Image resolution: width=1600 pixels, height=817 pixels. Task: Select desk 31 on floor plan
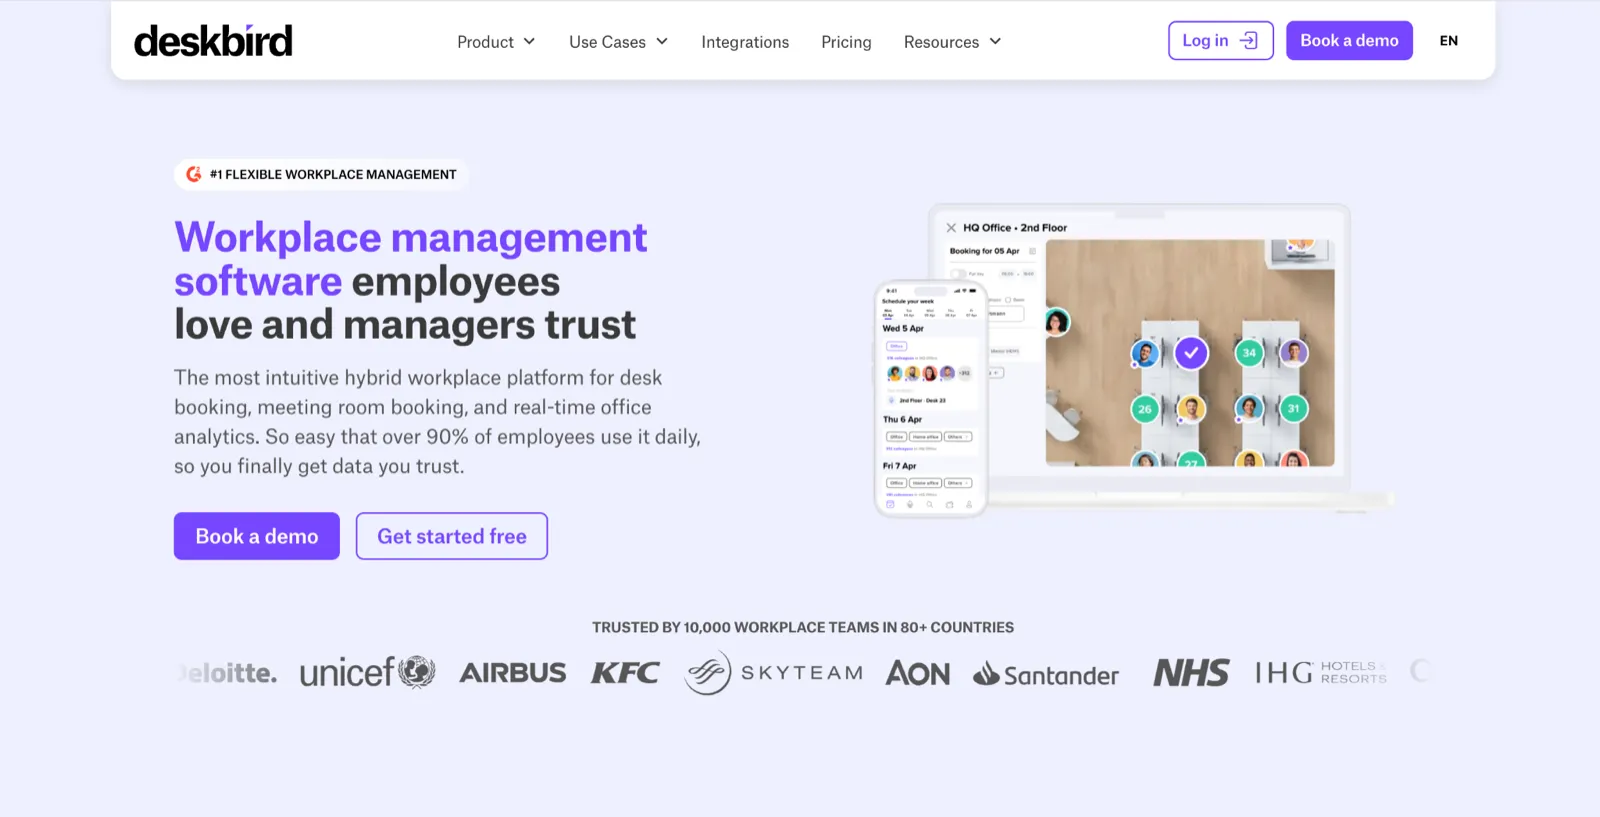click(1293, 409)
